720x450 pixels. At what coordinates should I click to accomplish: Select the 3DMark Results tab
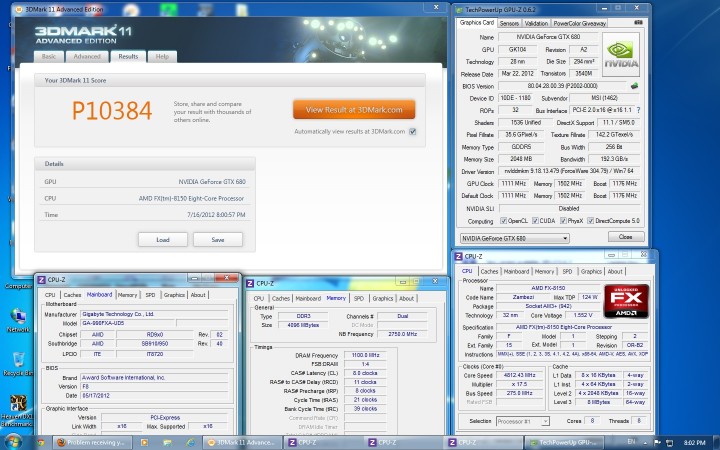128,56
